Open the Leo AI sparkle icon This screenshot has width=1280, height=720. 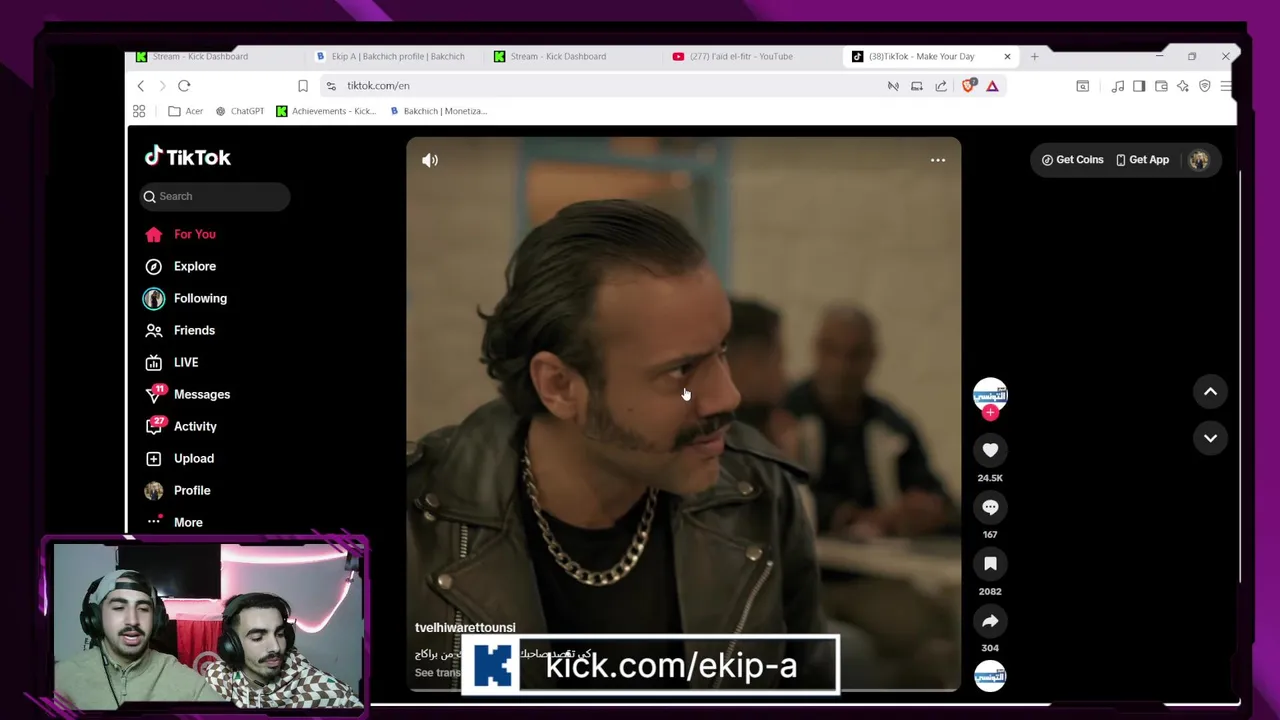click(x=1183, y=86)
